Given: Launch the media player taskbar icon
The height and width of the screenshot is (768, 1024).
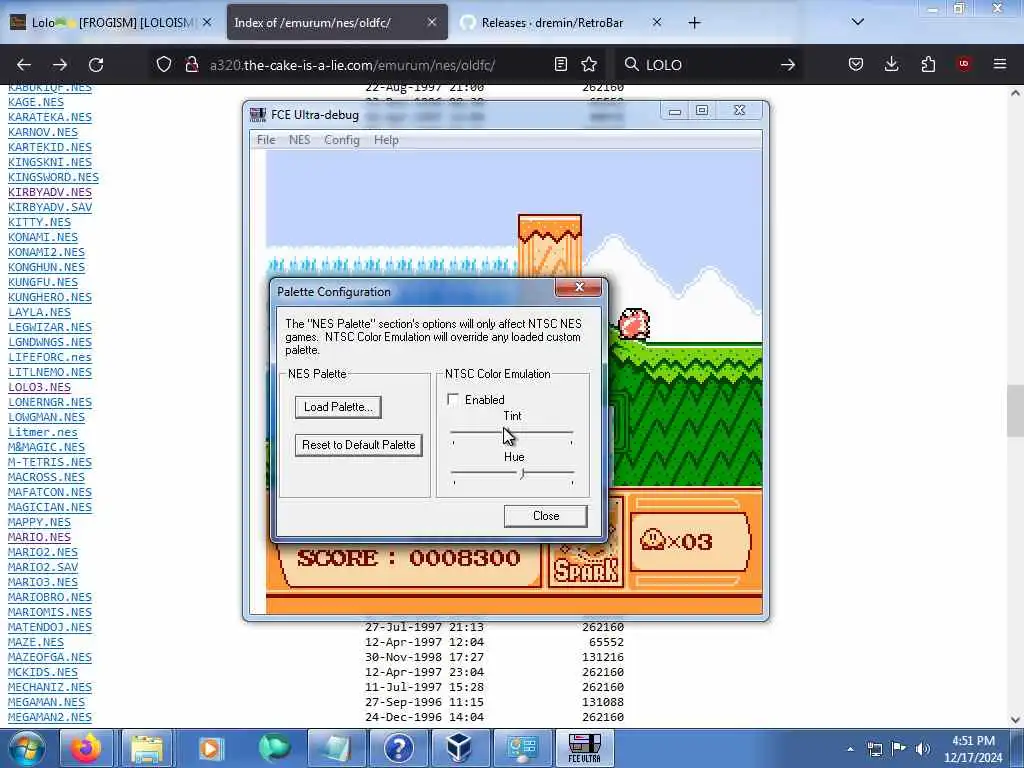Looking at the screenshot, I should coord(210,748).
